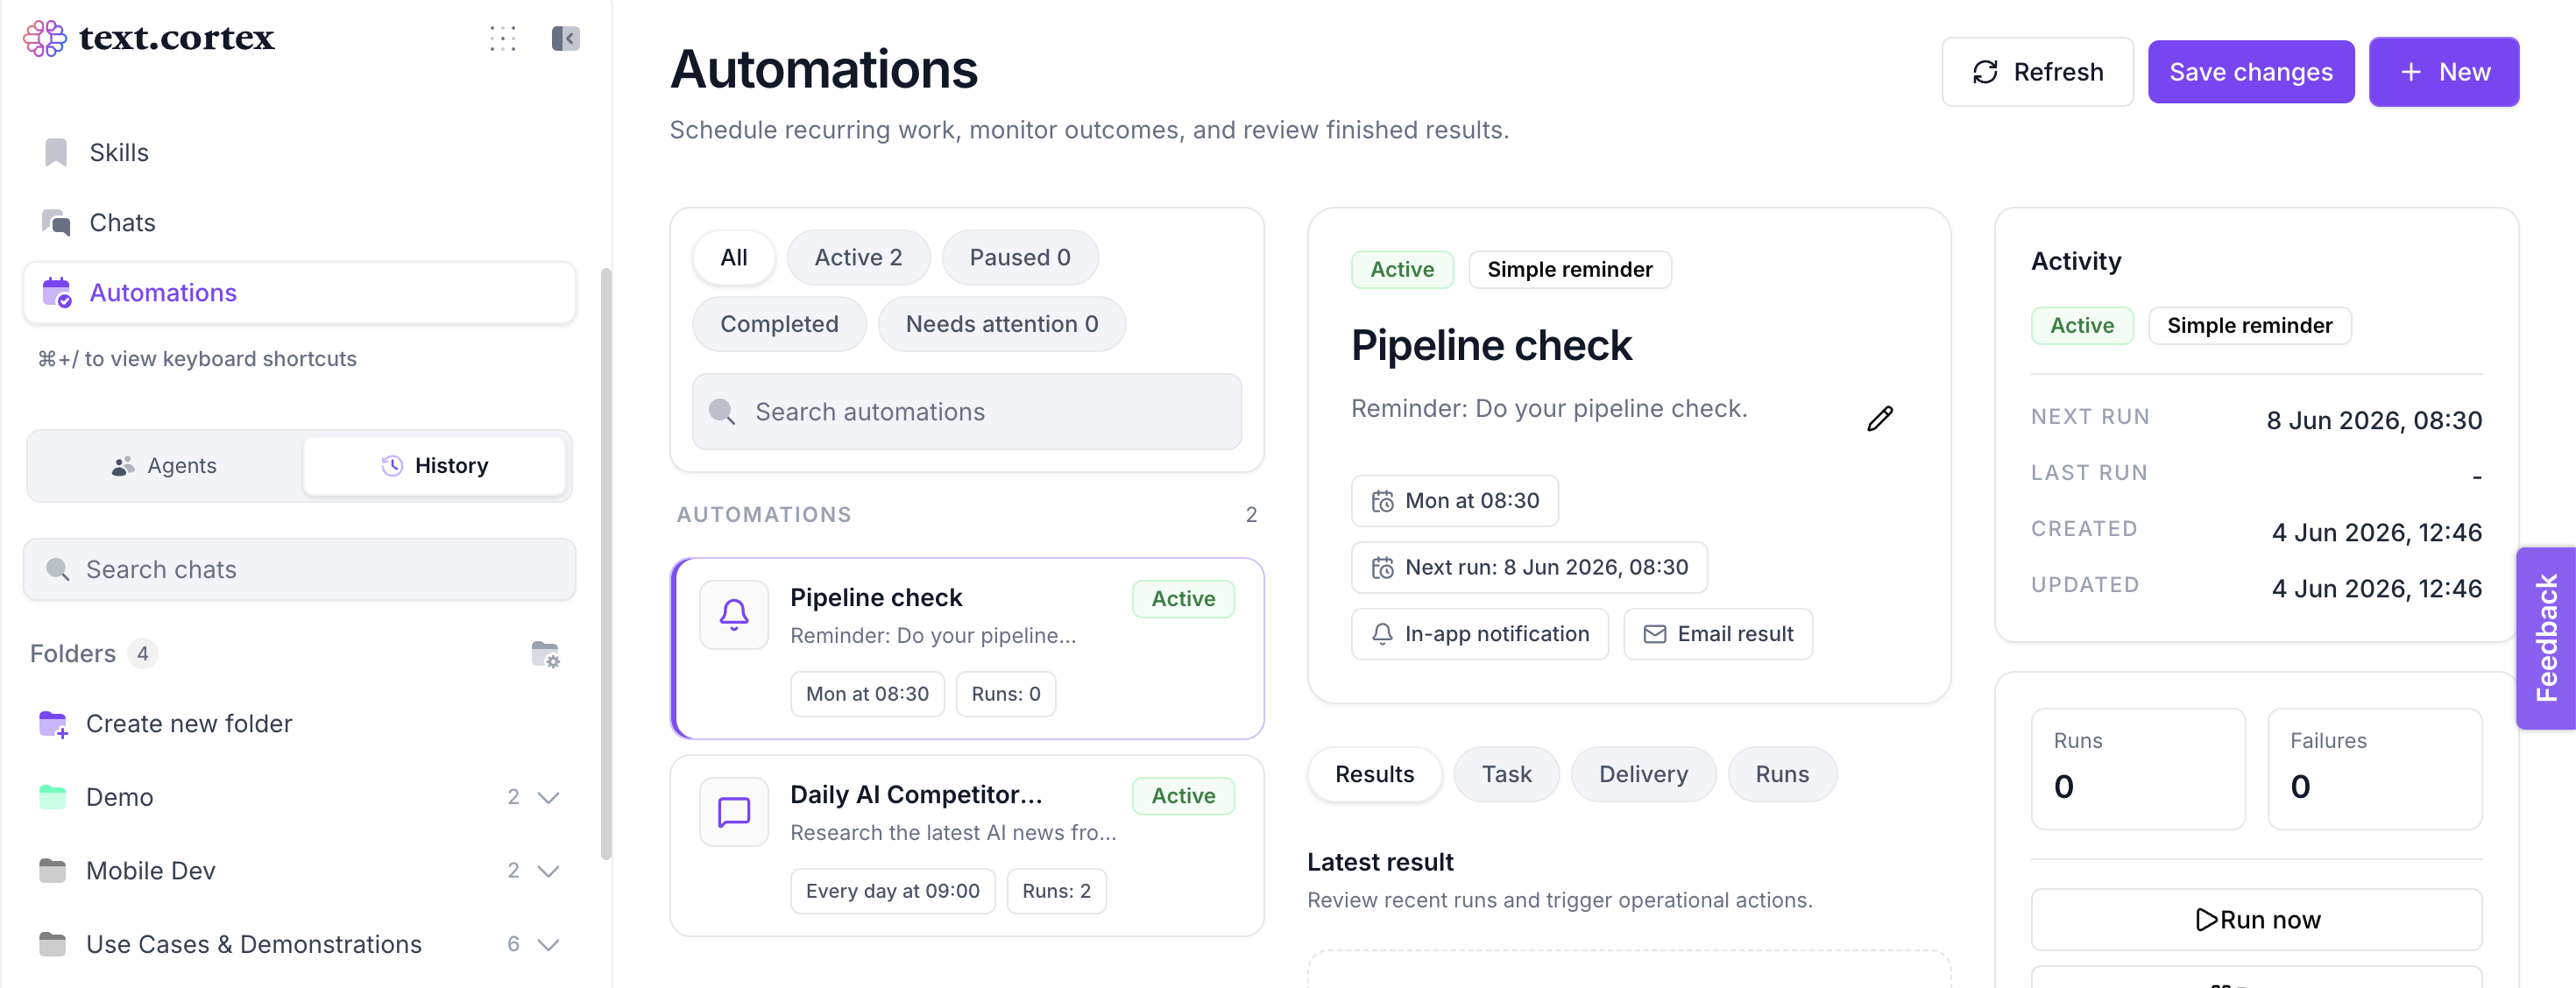Click the Every day at 09:00 chip
Image resolution: width=2576 pixels, height=988 pixels.
pyautogui.click(x=892, y=891)
